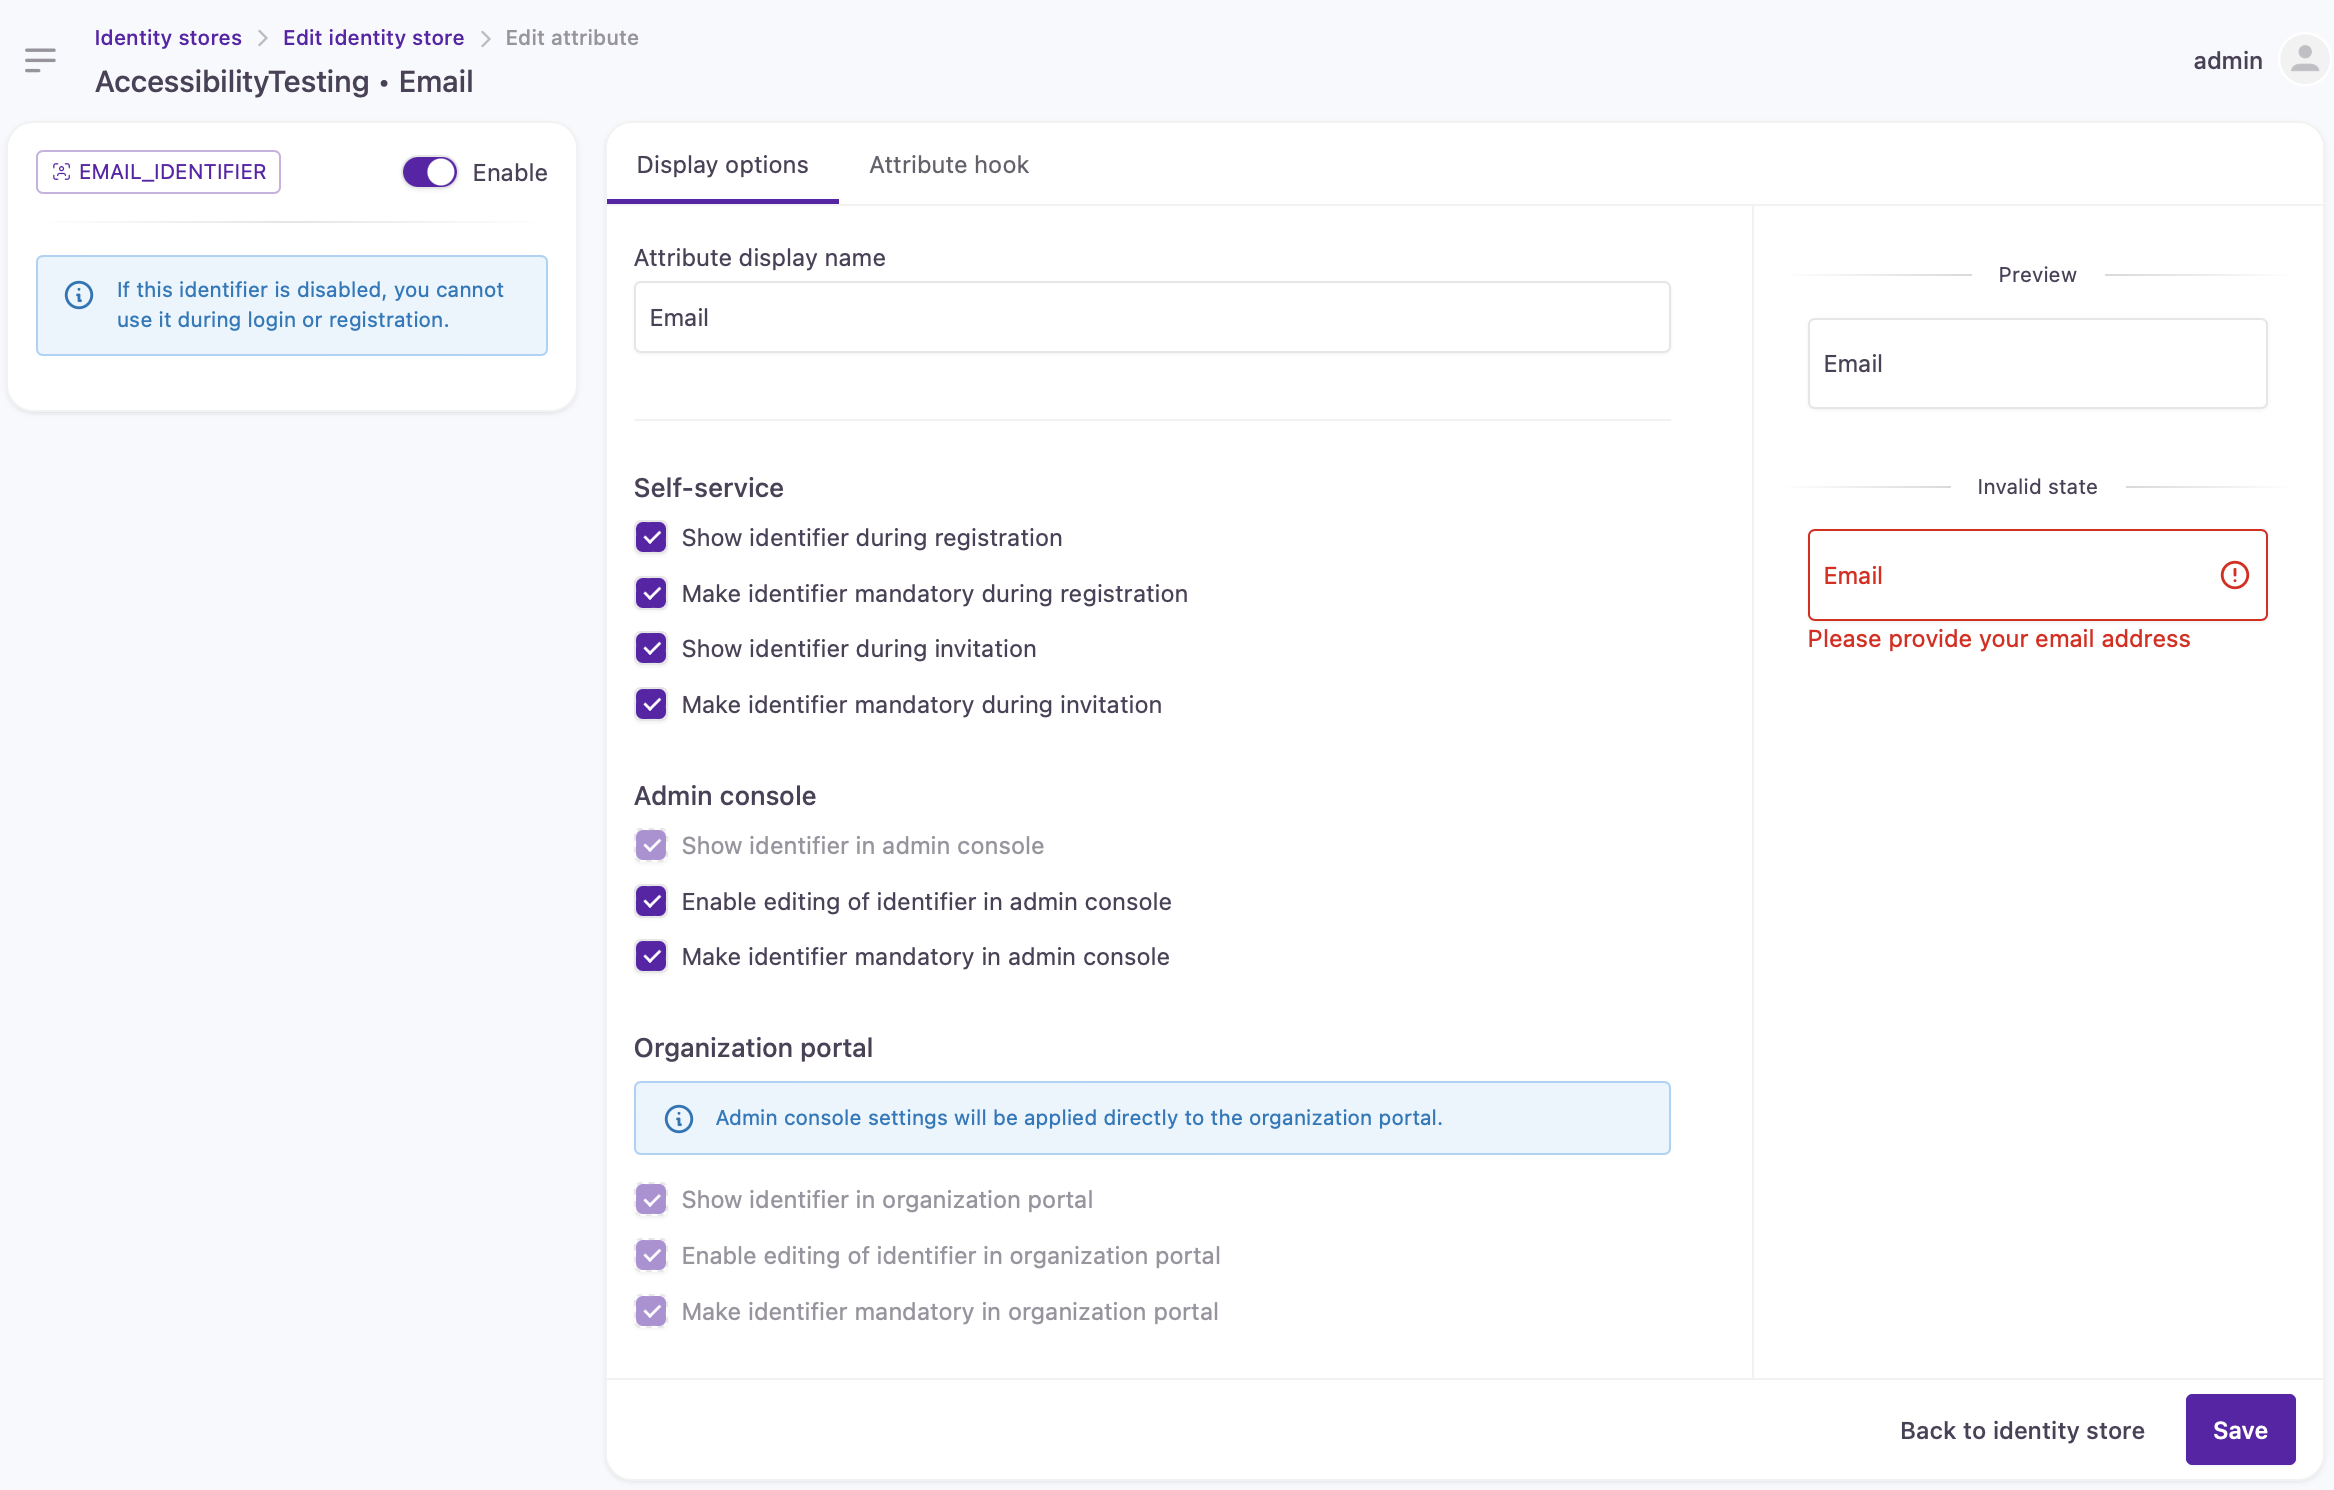This screenshot has width=2334, height=1490.
Task: Uncheck Make identifier mandatory during invitation
Action: (x=651, y=705)
